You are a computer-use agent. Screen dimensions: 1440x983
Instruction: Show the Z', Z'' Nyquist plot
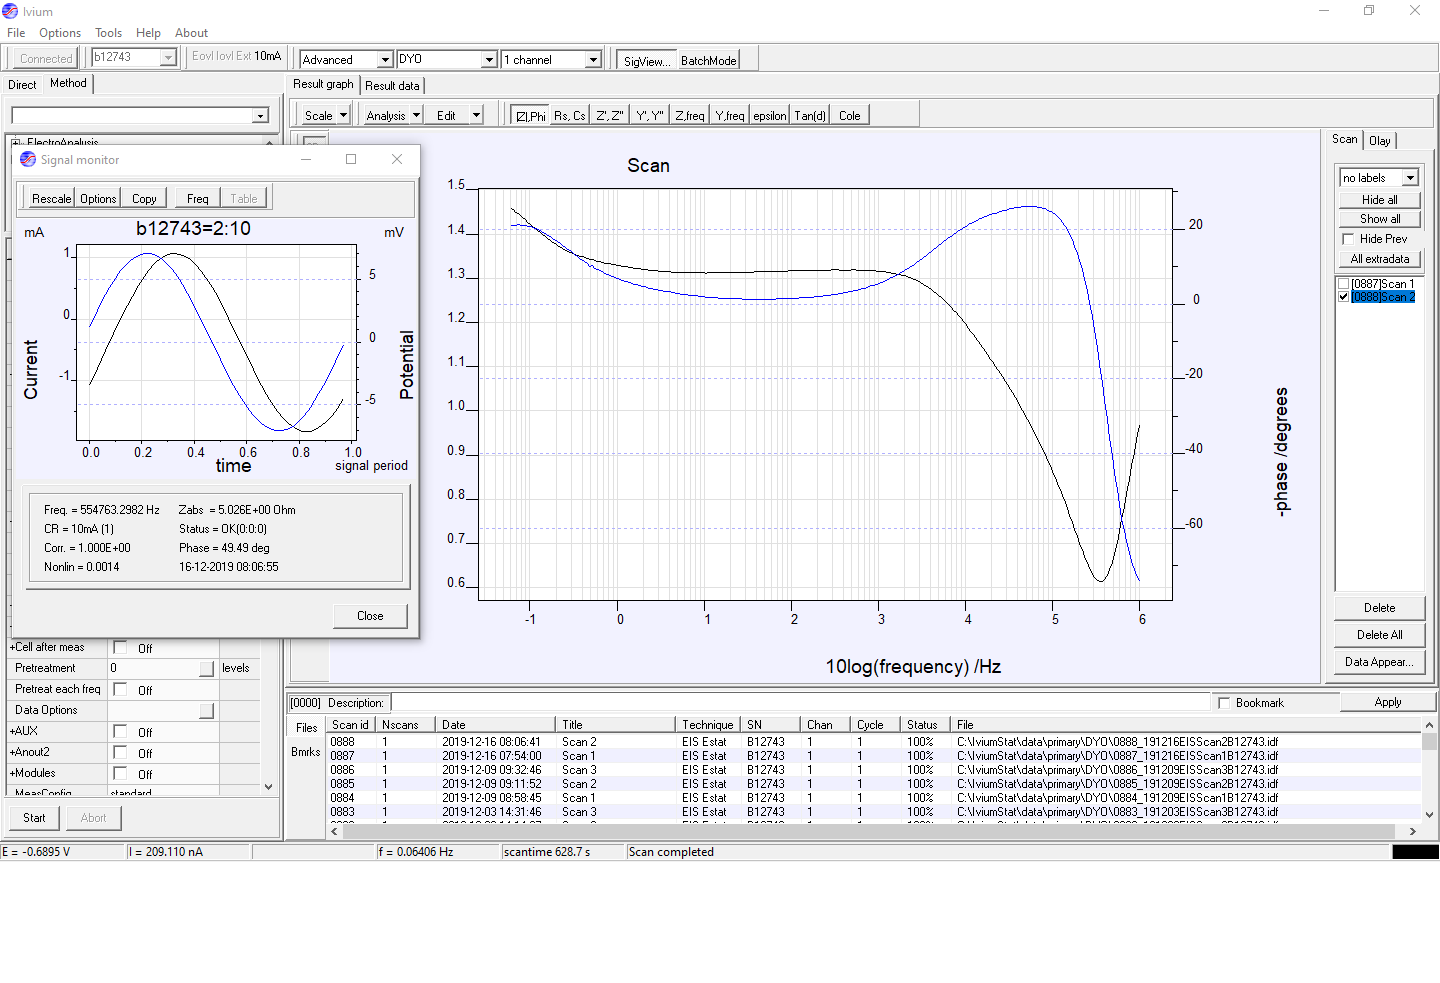[x=610, y=116]
